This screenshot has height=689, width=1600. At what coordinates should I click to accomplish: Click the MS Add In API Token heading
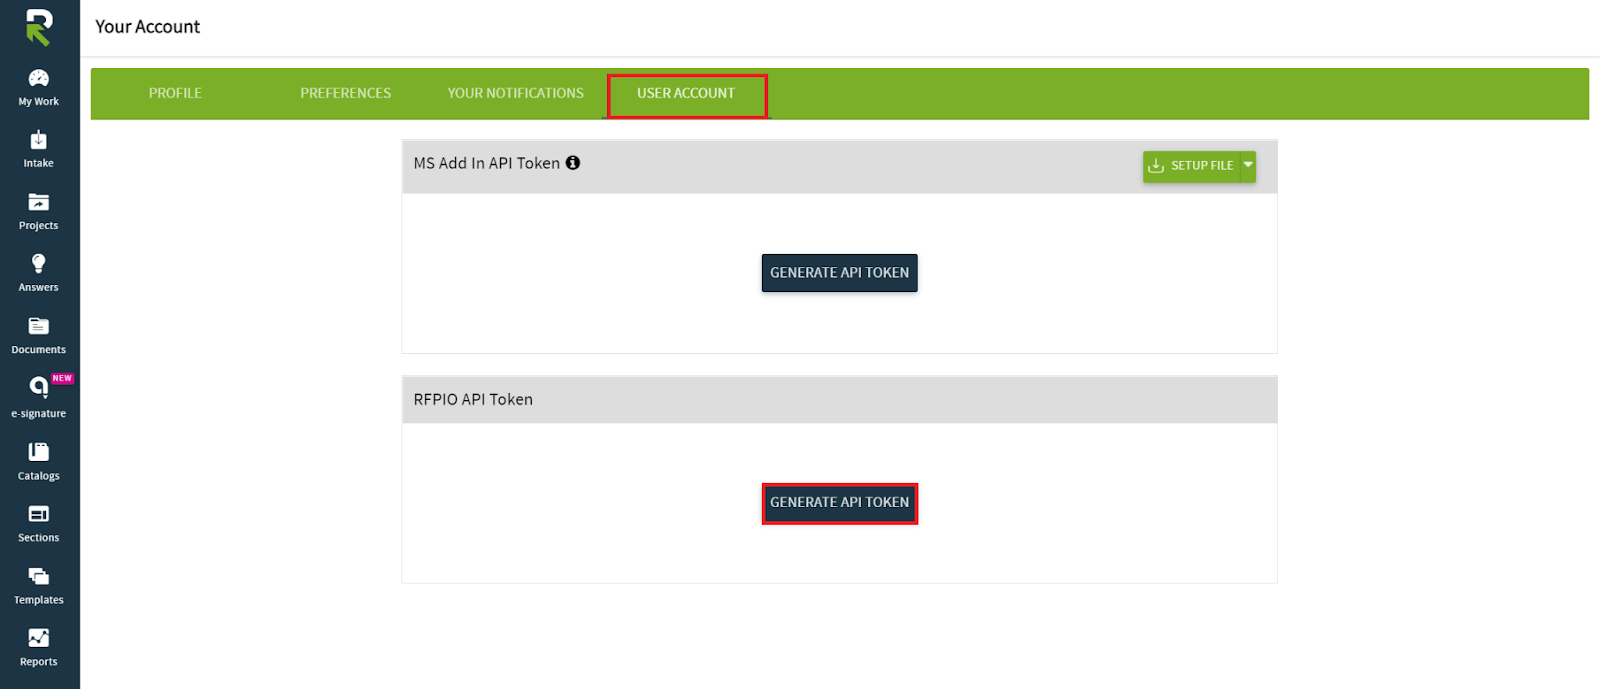pyautogui.click(x=487, y=163)
